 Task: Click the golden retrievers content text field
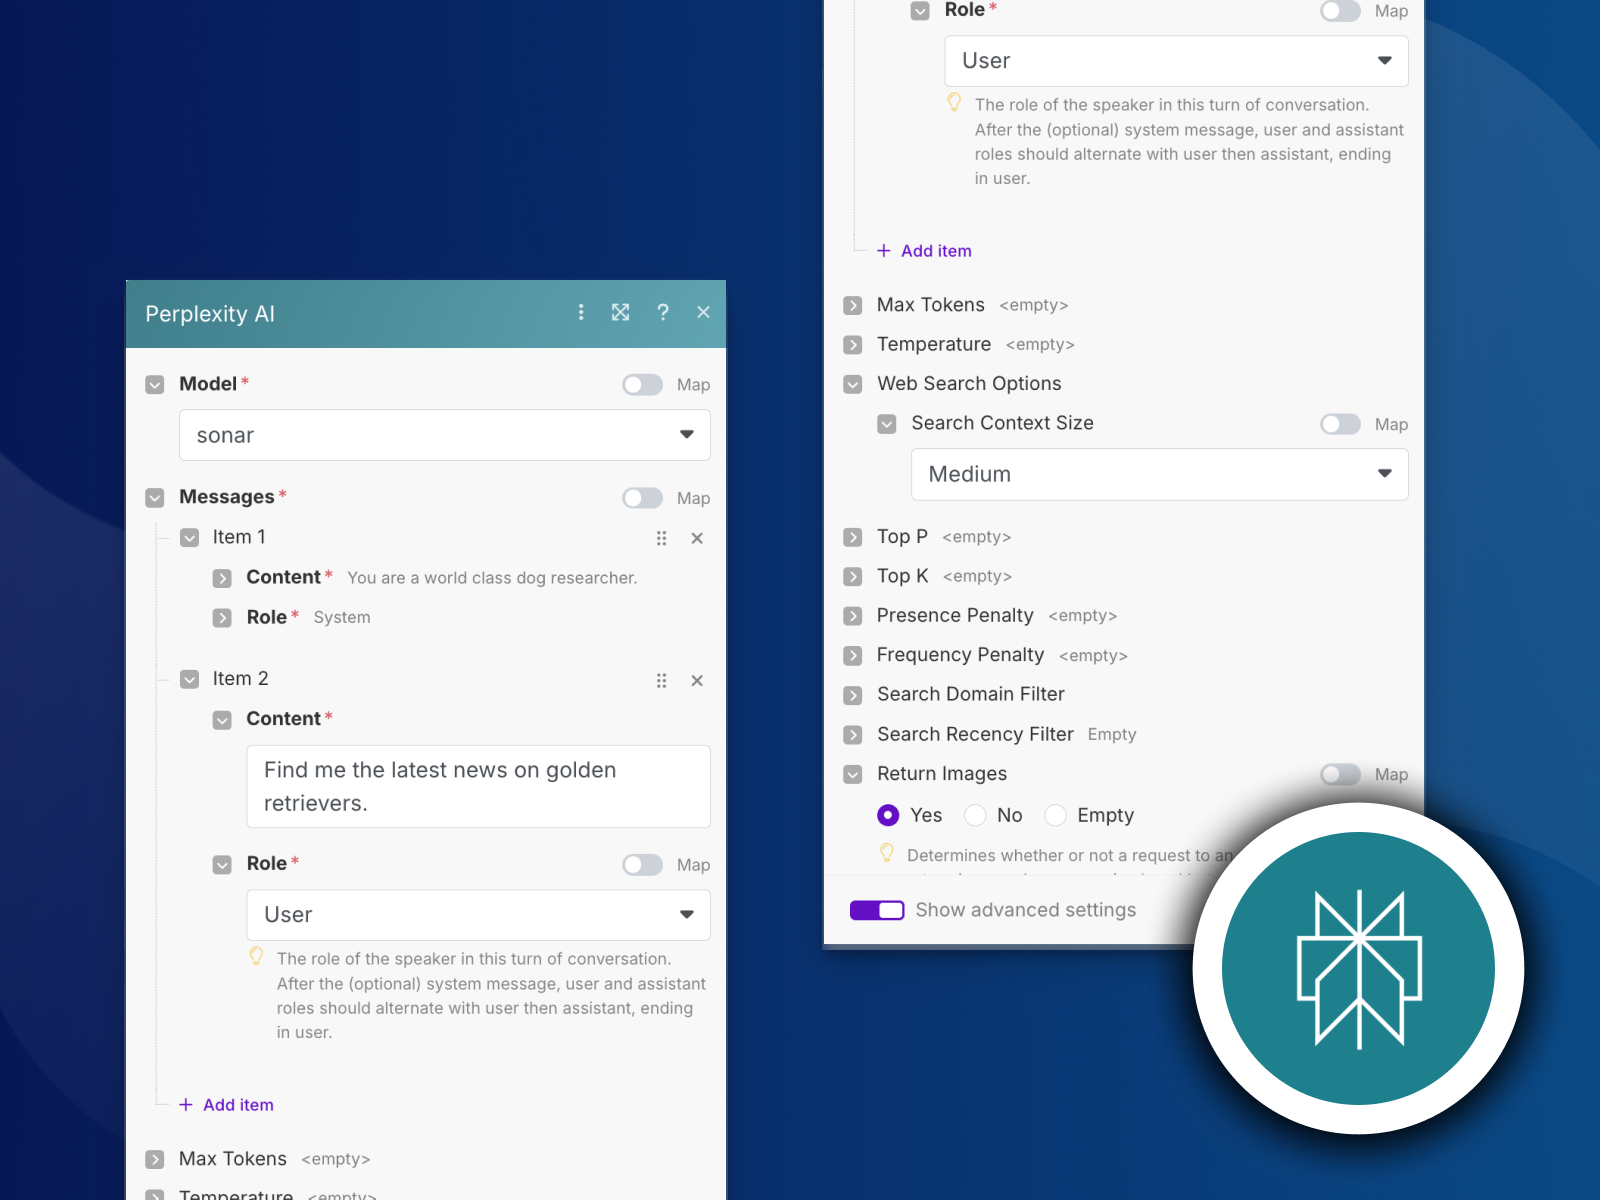pos(478,786)
